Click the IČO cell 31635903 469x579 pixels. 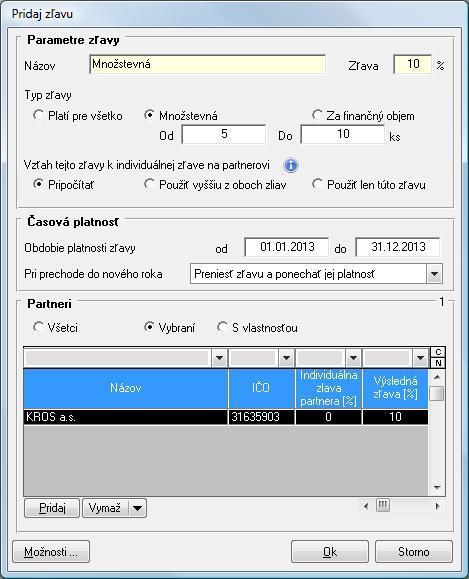261,417
